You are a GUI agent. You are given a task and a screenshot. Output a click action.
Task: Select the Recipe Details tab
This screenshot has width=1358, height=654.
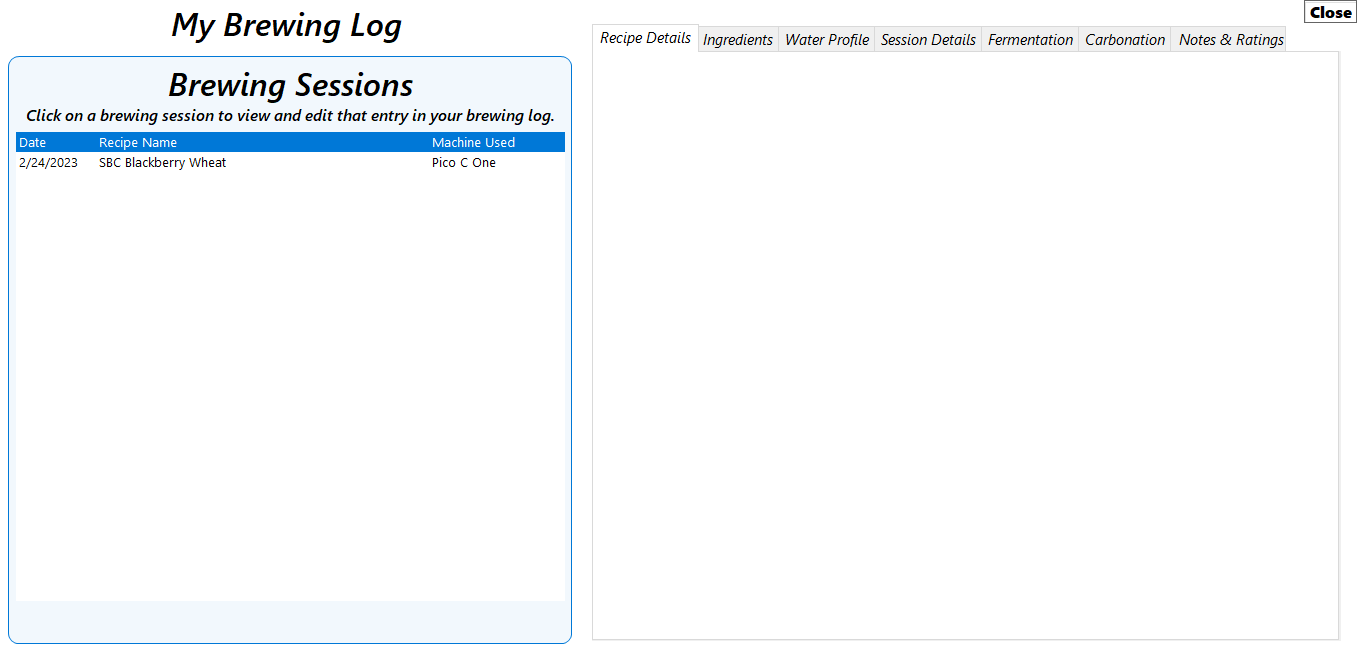click(645, 37)
